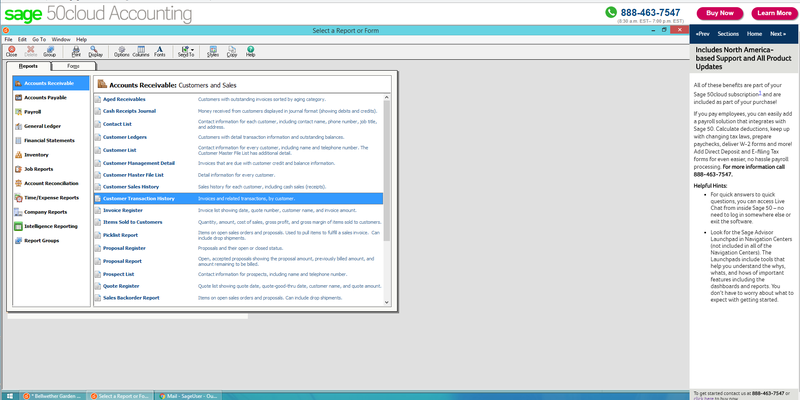
Task: Select Job Reports category
Action: point(51,169)
